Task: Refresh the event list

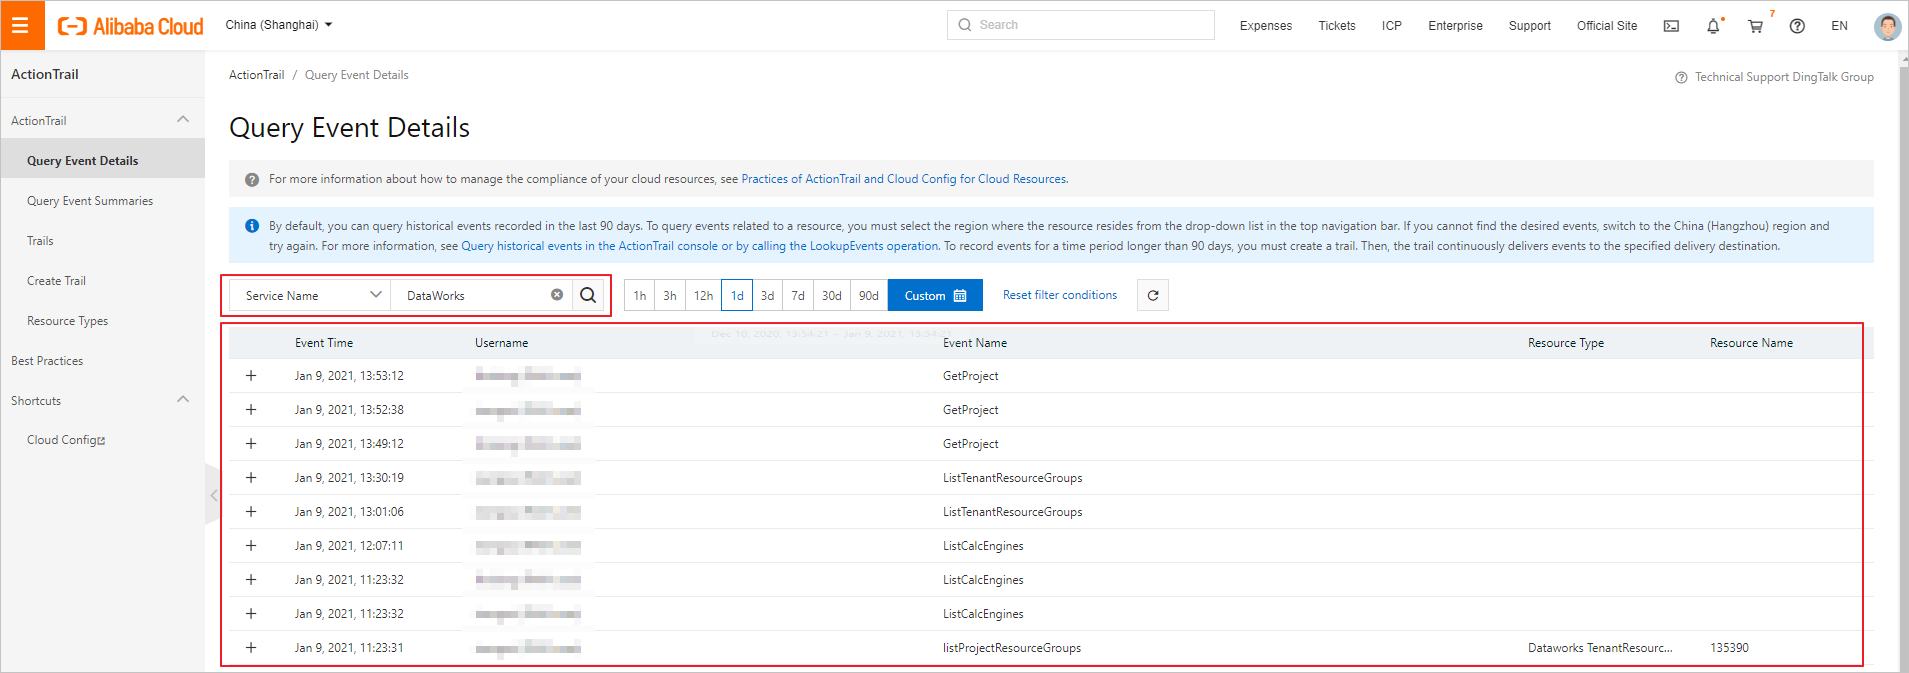Action: pos(1153,295)
